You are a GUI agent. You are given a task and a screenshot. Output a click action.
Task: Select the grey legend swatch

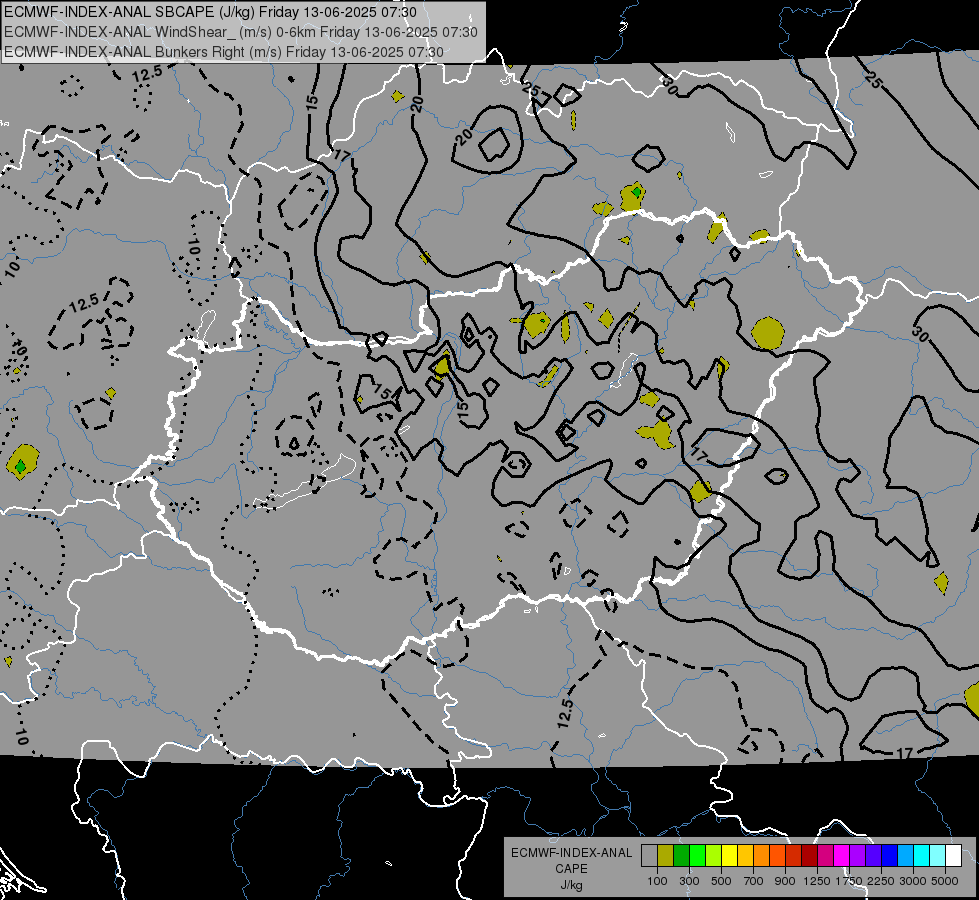point(649,855)
